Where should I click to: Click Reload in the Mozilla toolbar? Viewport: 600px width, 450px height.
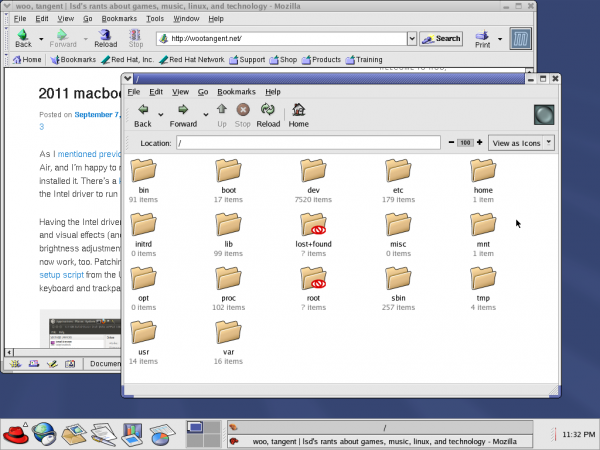106,39
